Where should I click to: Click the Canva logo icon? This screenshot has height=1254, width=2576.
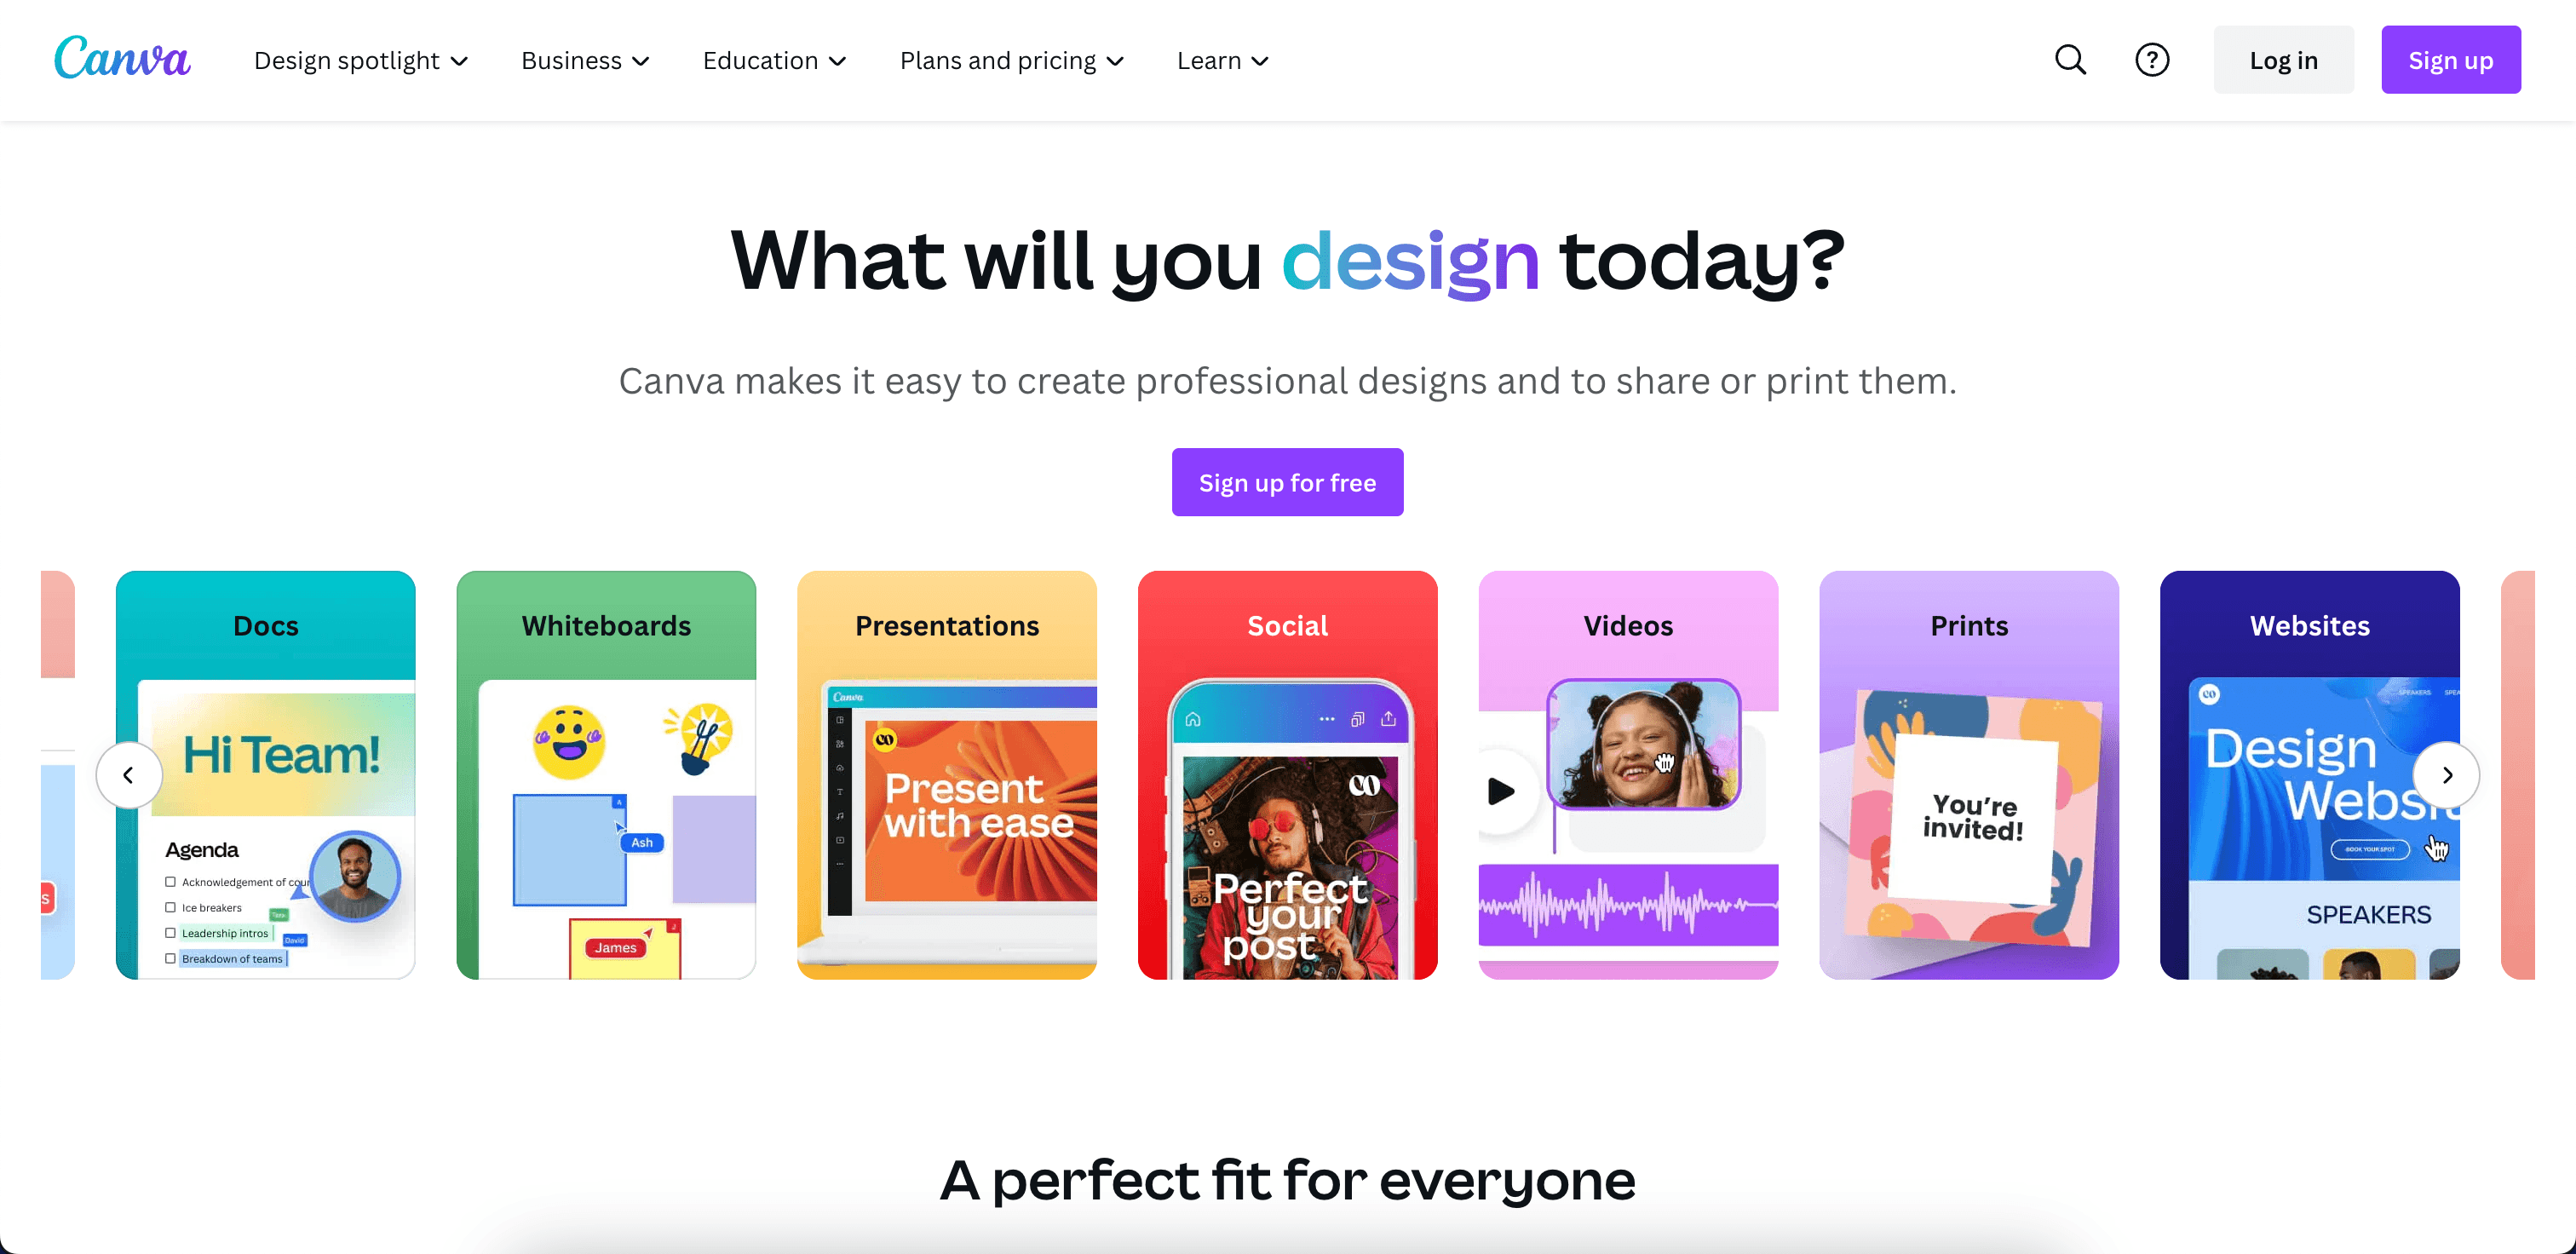(x=125, y=60)
